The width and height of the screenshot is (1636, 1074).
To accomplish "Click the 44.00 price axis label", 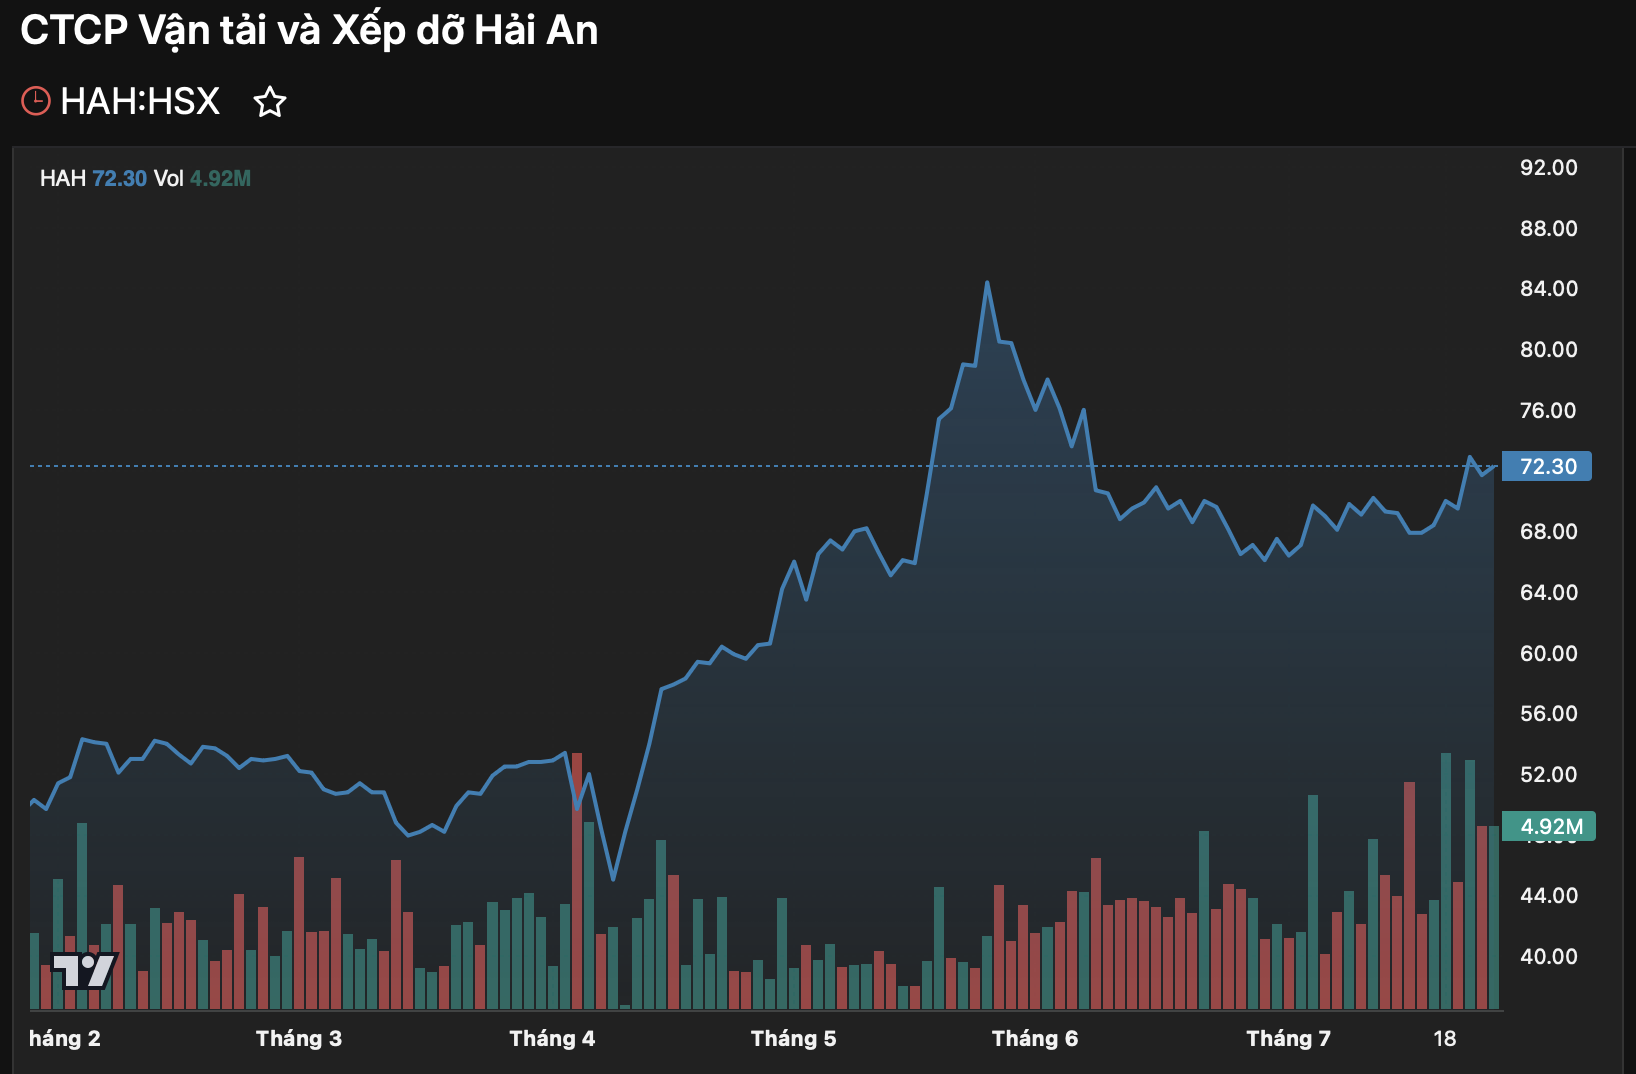I will [1549, 896].
